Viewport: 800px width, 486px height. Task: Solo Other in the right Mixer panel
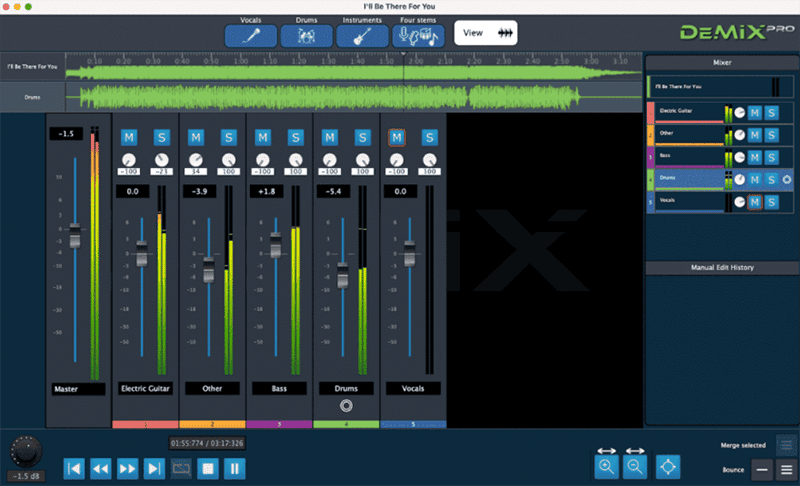[x=771, y=135]
